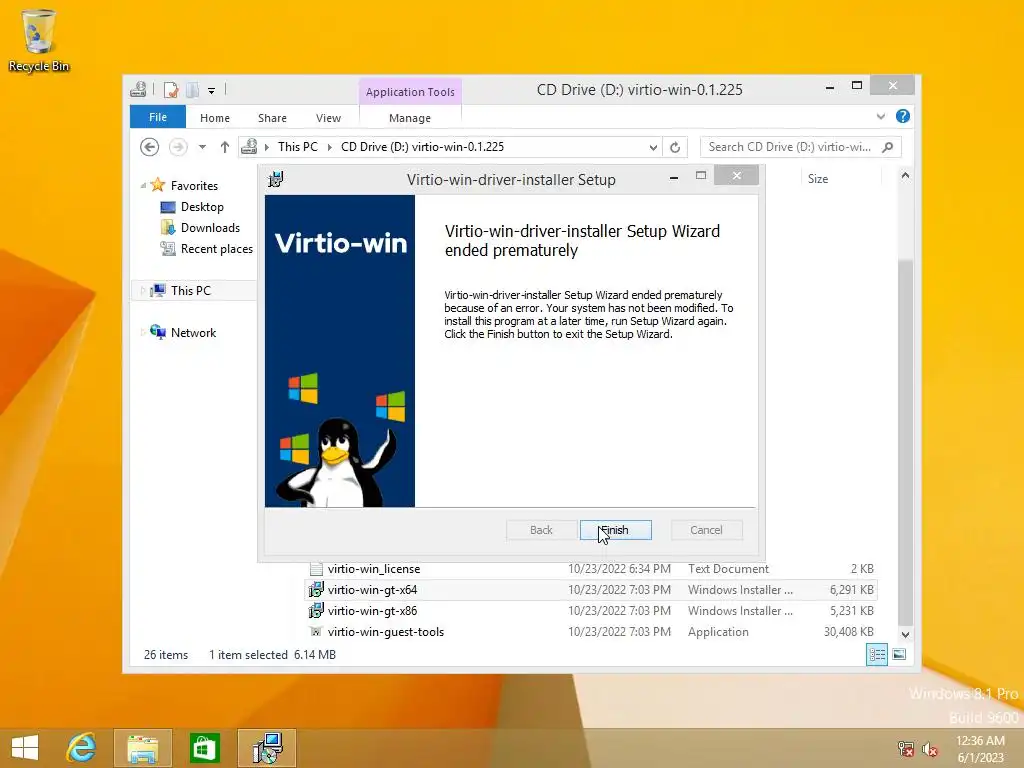Open the File tab in Explorer ribbon
This screenshot has width=1024, height=768.
coord(158,117)
